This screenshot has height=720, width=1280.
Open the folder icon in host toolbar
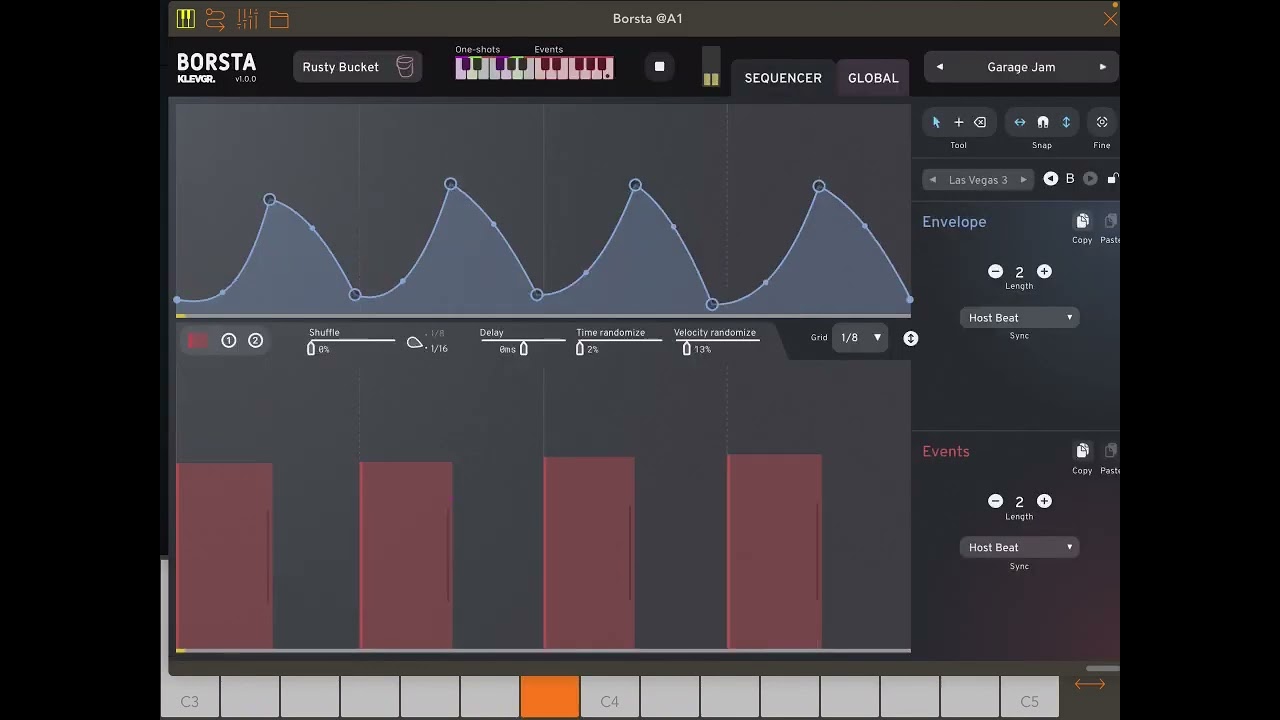[279, 19]
